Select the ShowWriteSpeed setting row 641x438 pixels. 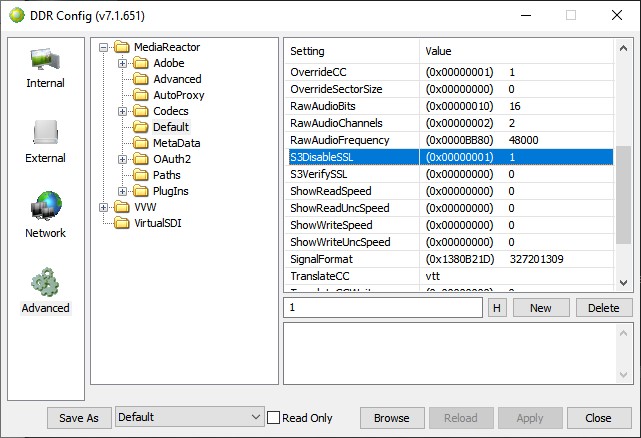449,225
